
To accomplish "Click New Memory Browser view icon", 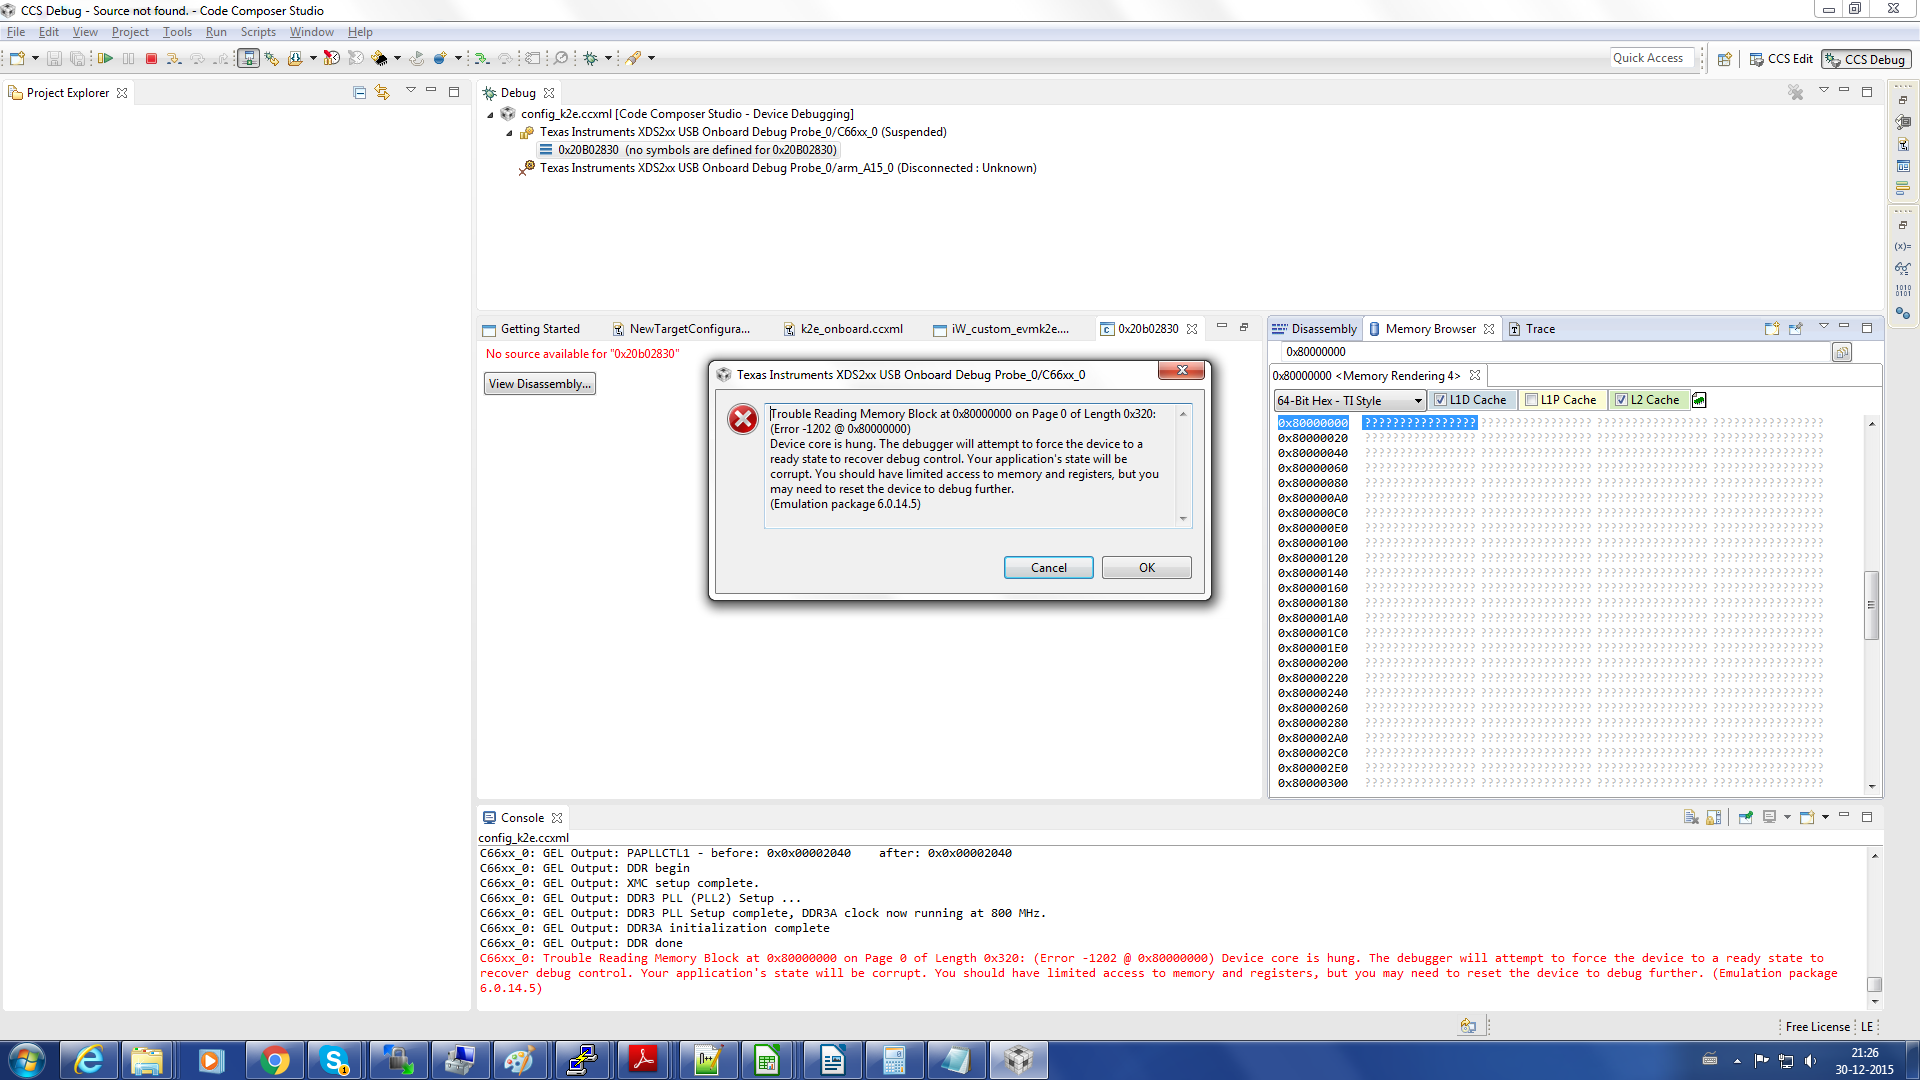I will (1772, 328).
